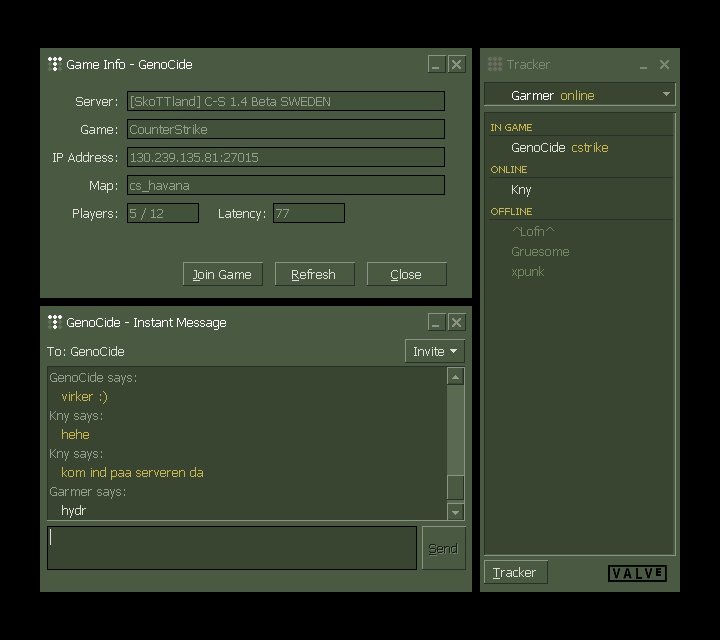Close the Game Info window with X

tap(456, 64)
